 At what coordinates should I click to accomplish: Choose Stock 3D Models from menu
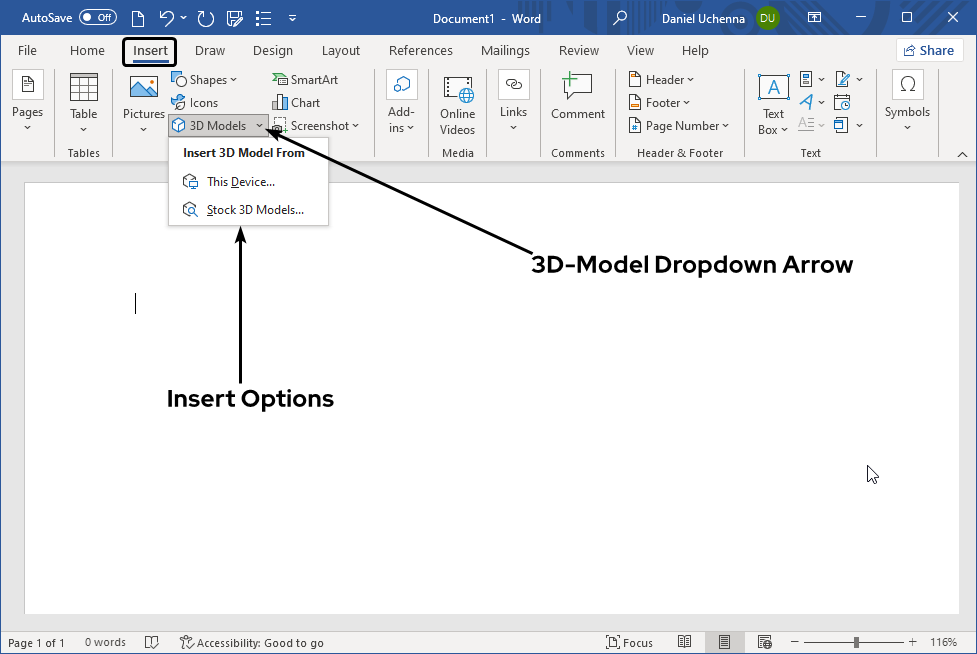pyautogui.click(x=254, y=210)
